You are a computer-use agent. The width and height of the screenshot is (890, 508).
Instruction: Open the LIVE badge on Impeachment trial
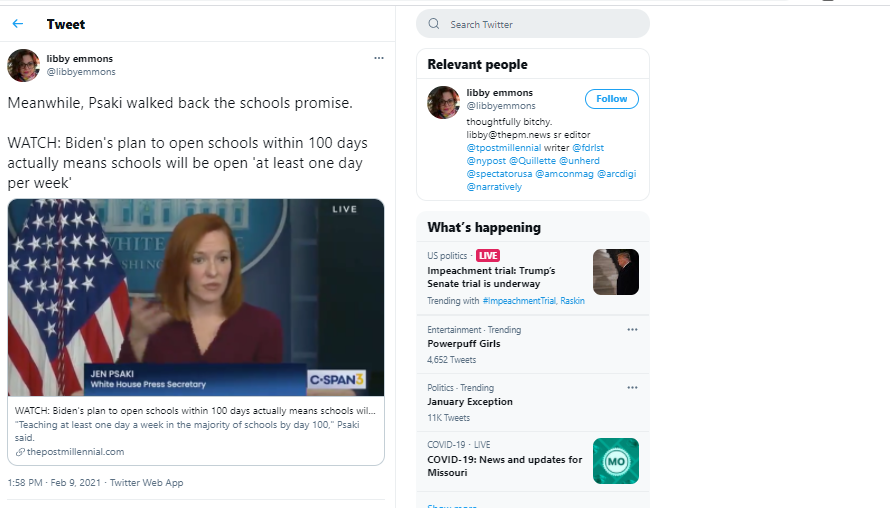(x=488, y=255)
